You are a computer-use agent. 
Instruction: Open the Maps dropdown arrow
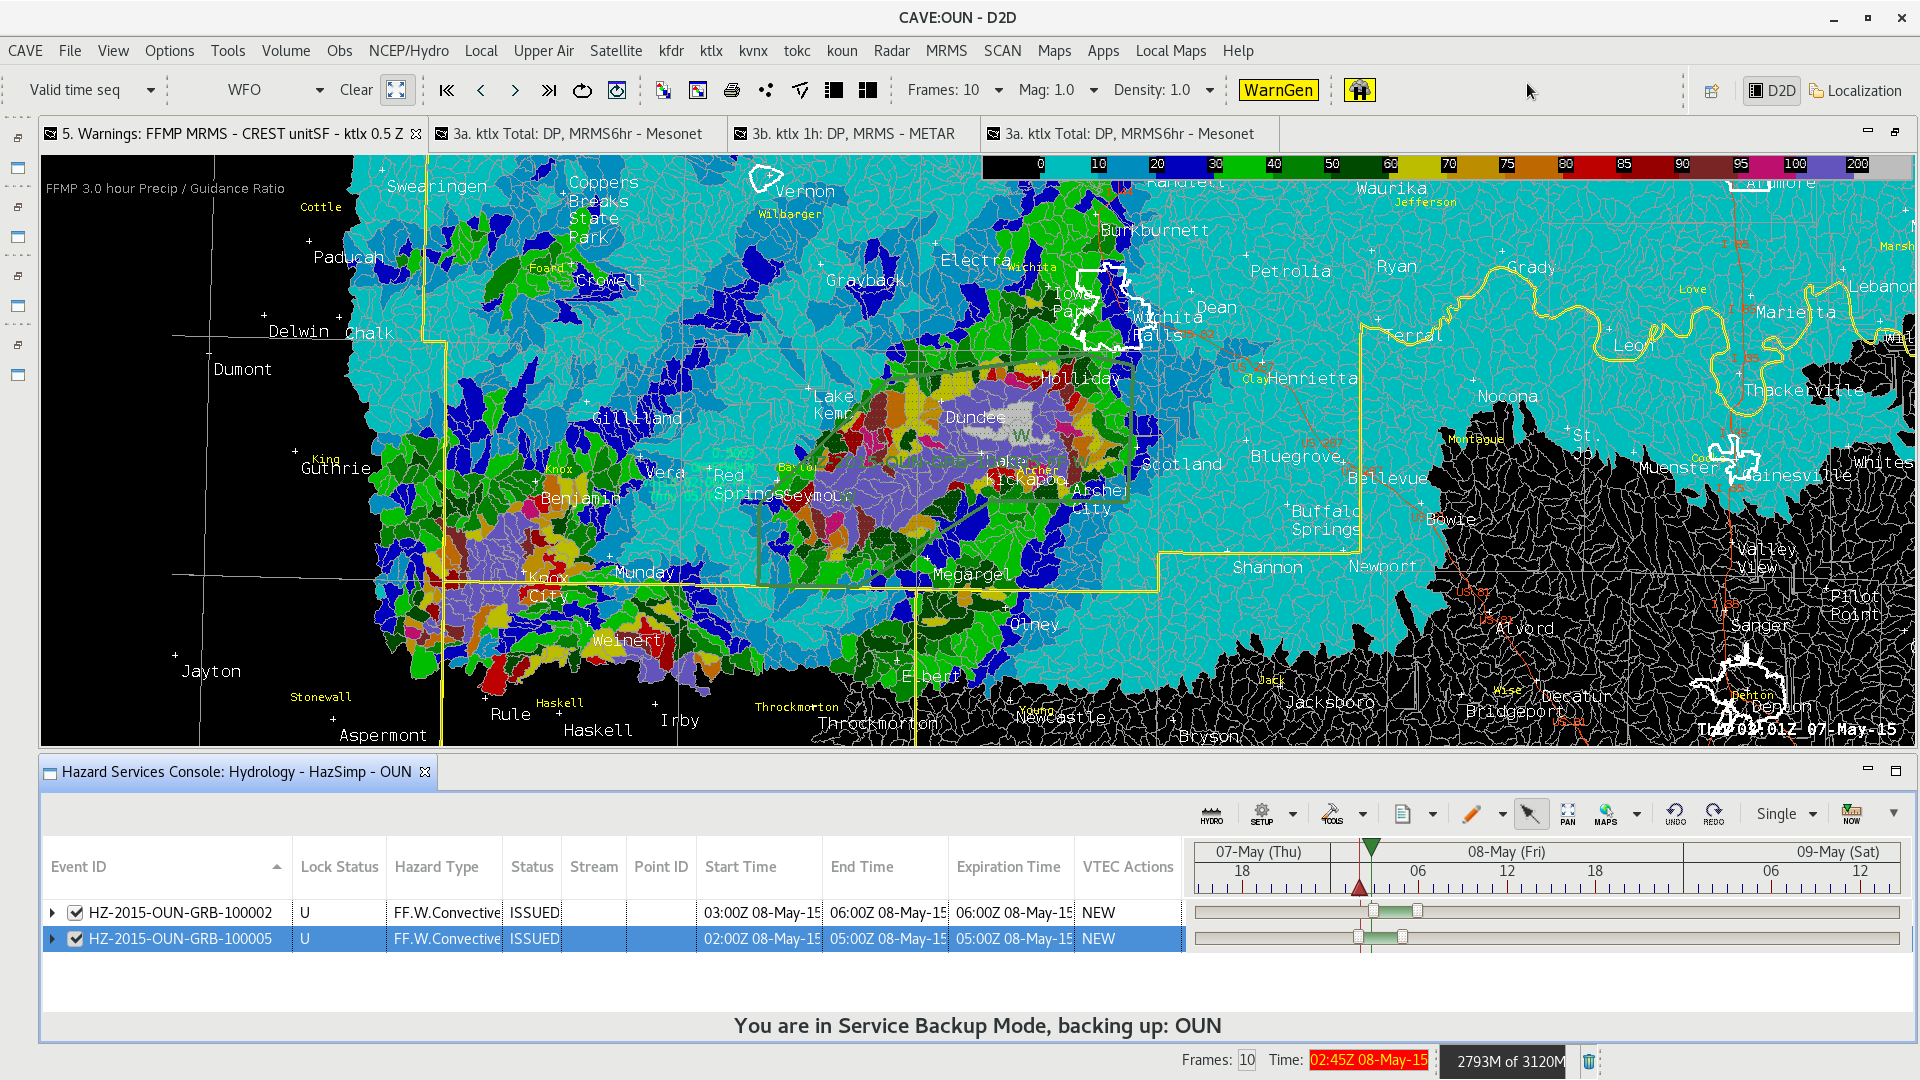pyautogui.click(x=1637, y=814)
